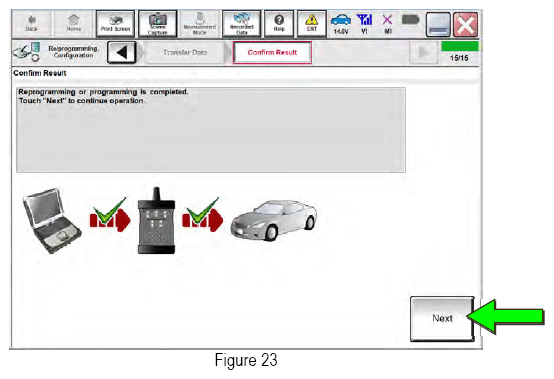This screenshot has height=379, width=554.
Task: Go to Home screen
Action: [x=73, y=24]
